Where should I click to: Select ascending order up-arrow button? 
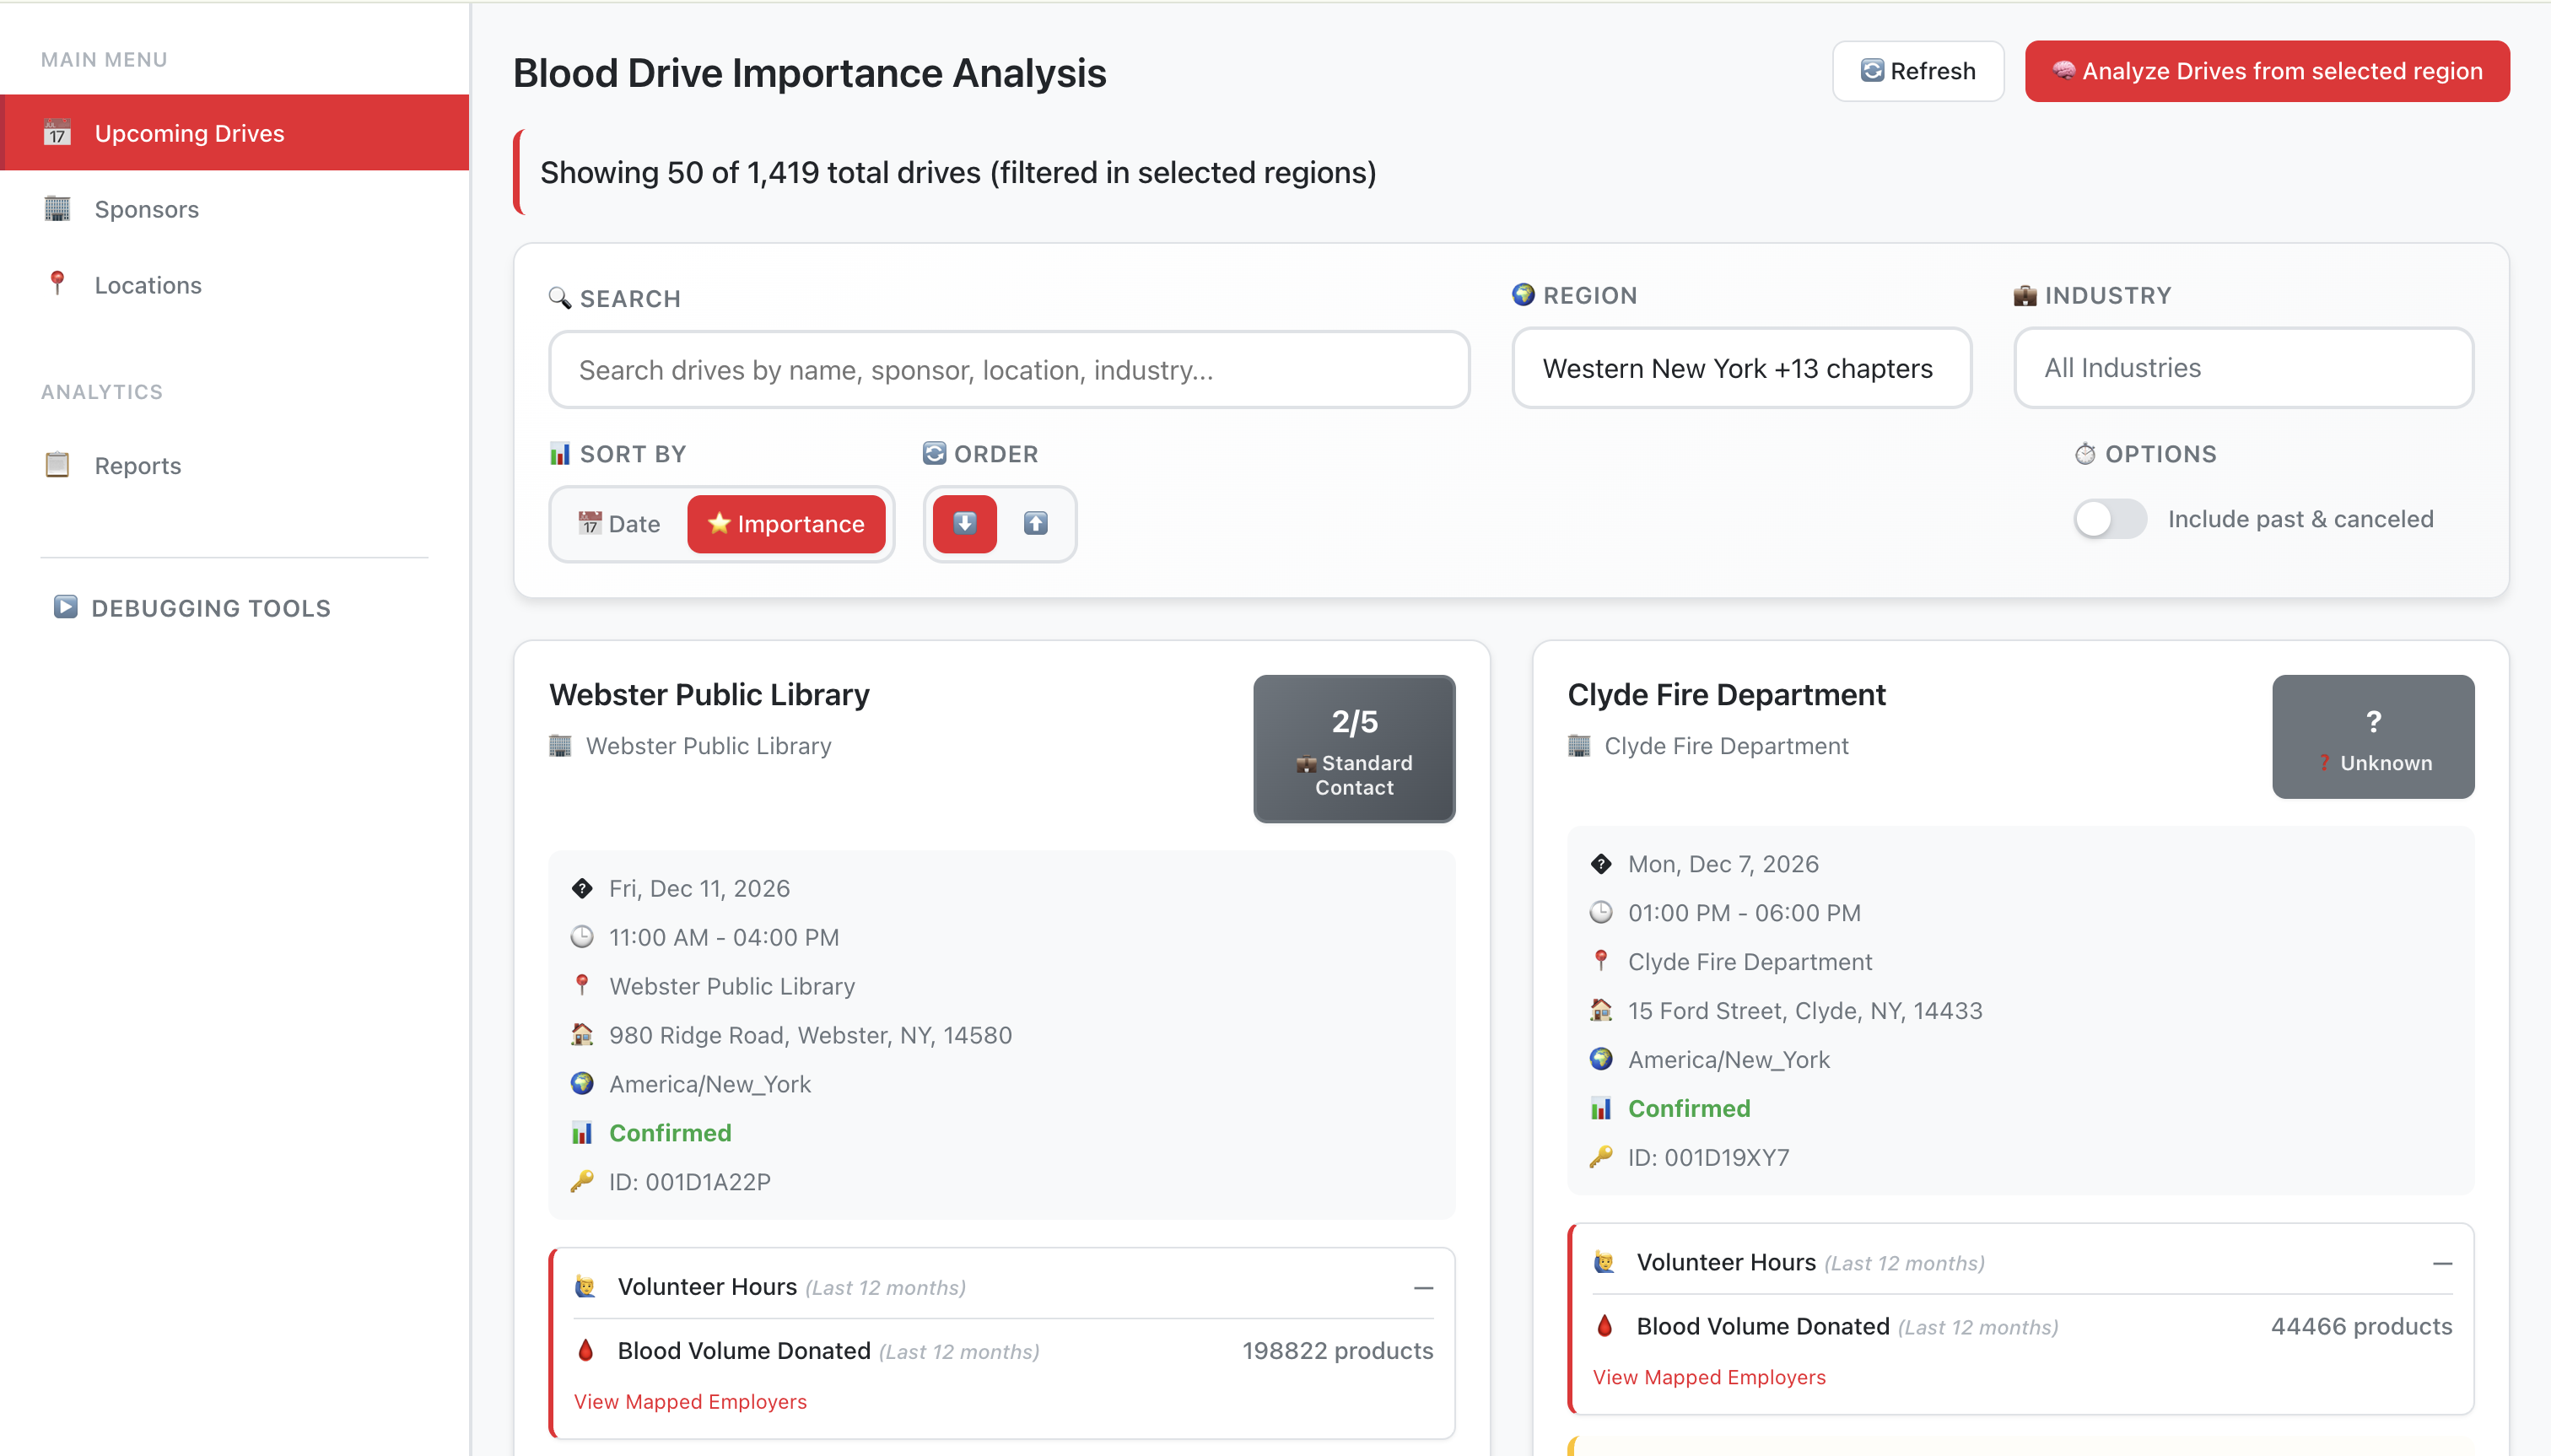point(1035,524)
